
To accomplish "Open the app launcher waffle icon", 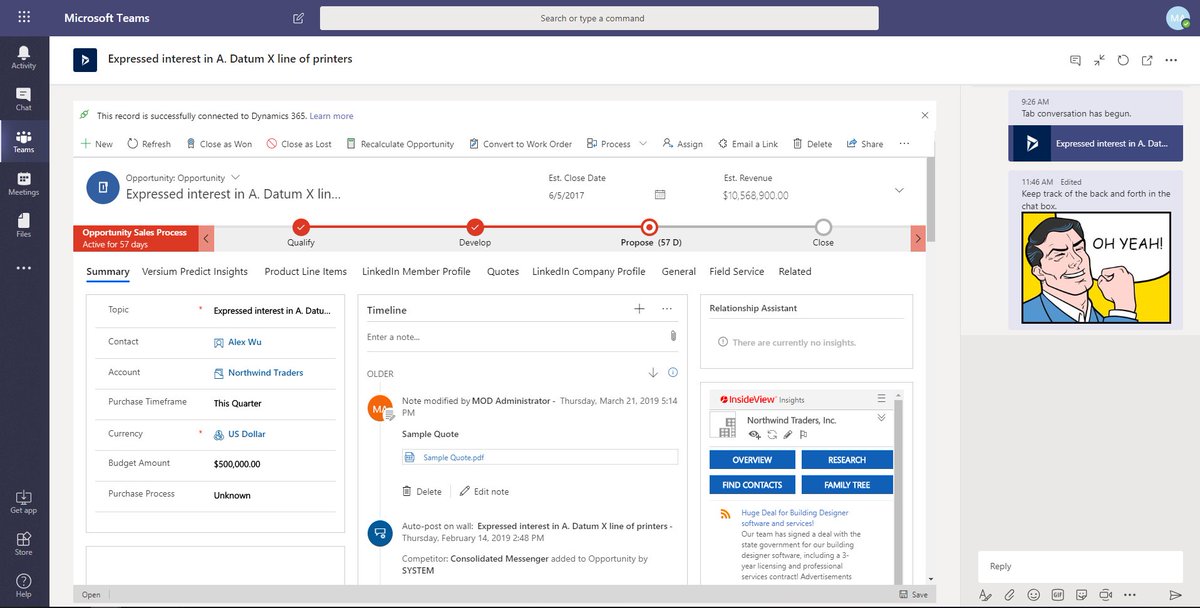I will click(x=23, y=18).
